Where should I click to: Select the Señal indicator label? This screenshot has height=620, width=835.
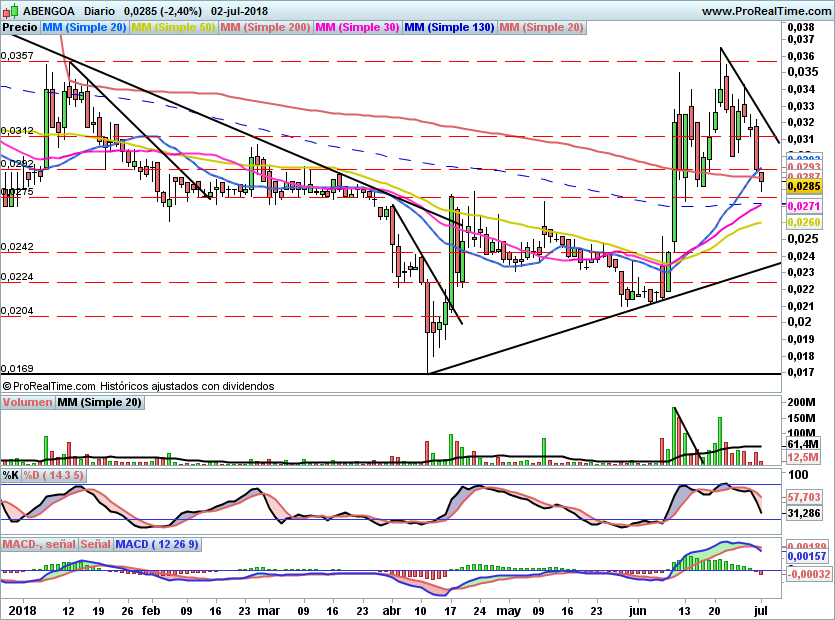click(x=95, y=544)
